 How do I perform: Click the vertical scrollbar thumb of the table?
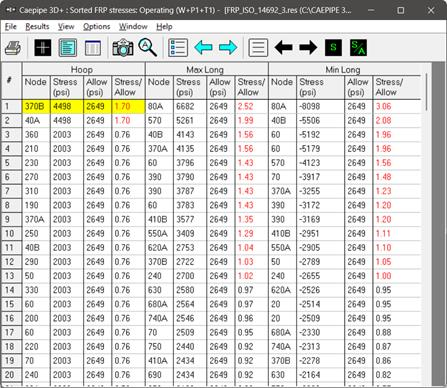[427, 93]
